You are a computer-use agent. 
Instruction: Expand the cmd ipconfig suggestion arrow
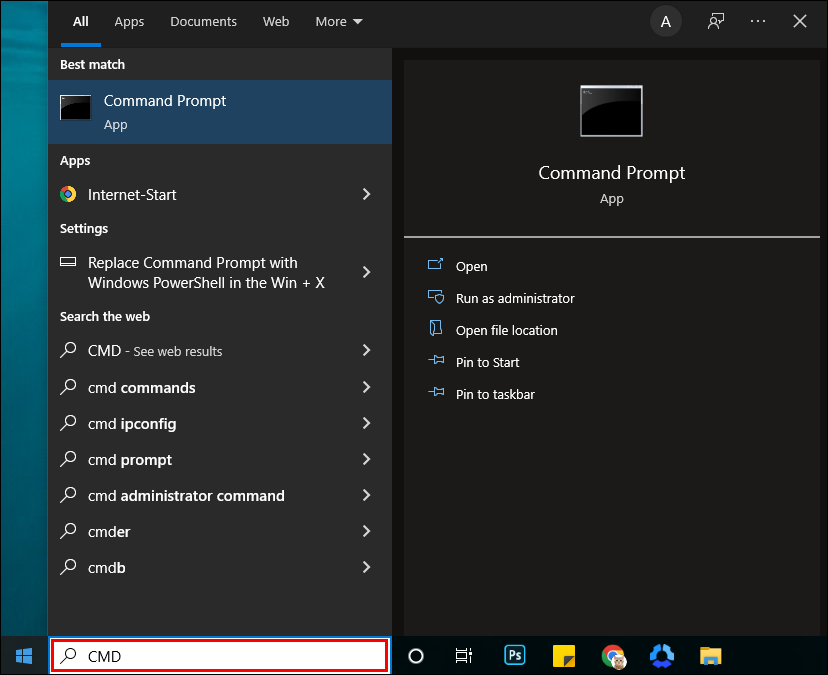coord(366,423)
